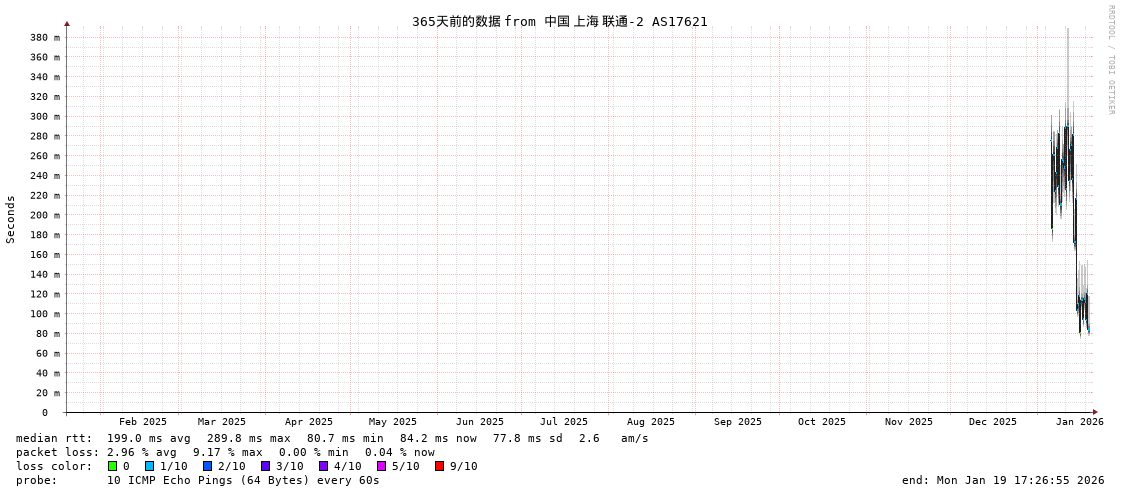Click the Aug 2025 x-axis label

coord(650,422)
